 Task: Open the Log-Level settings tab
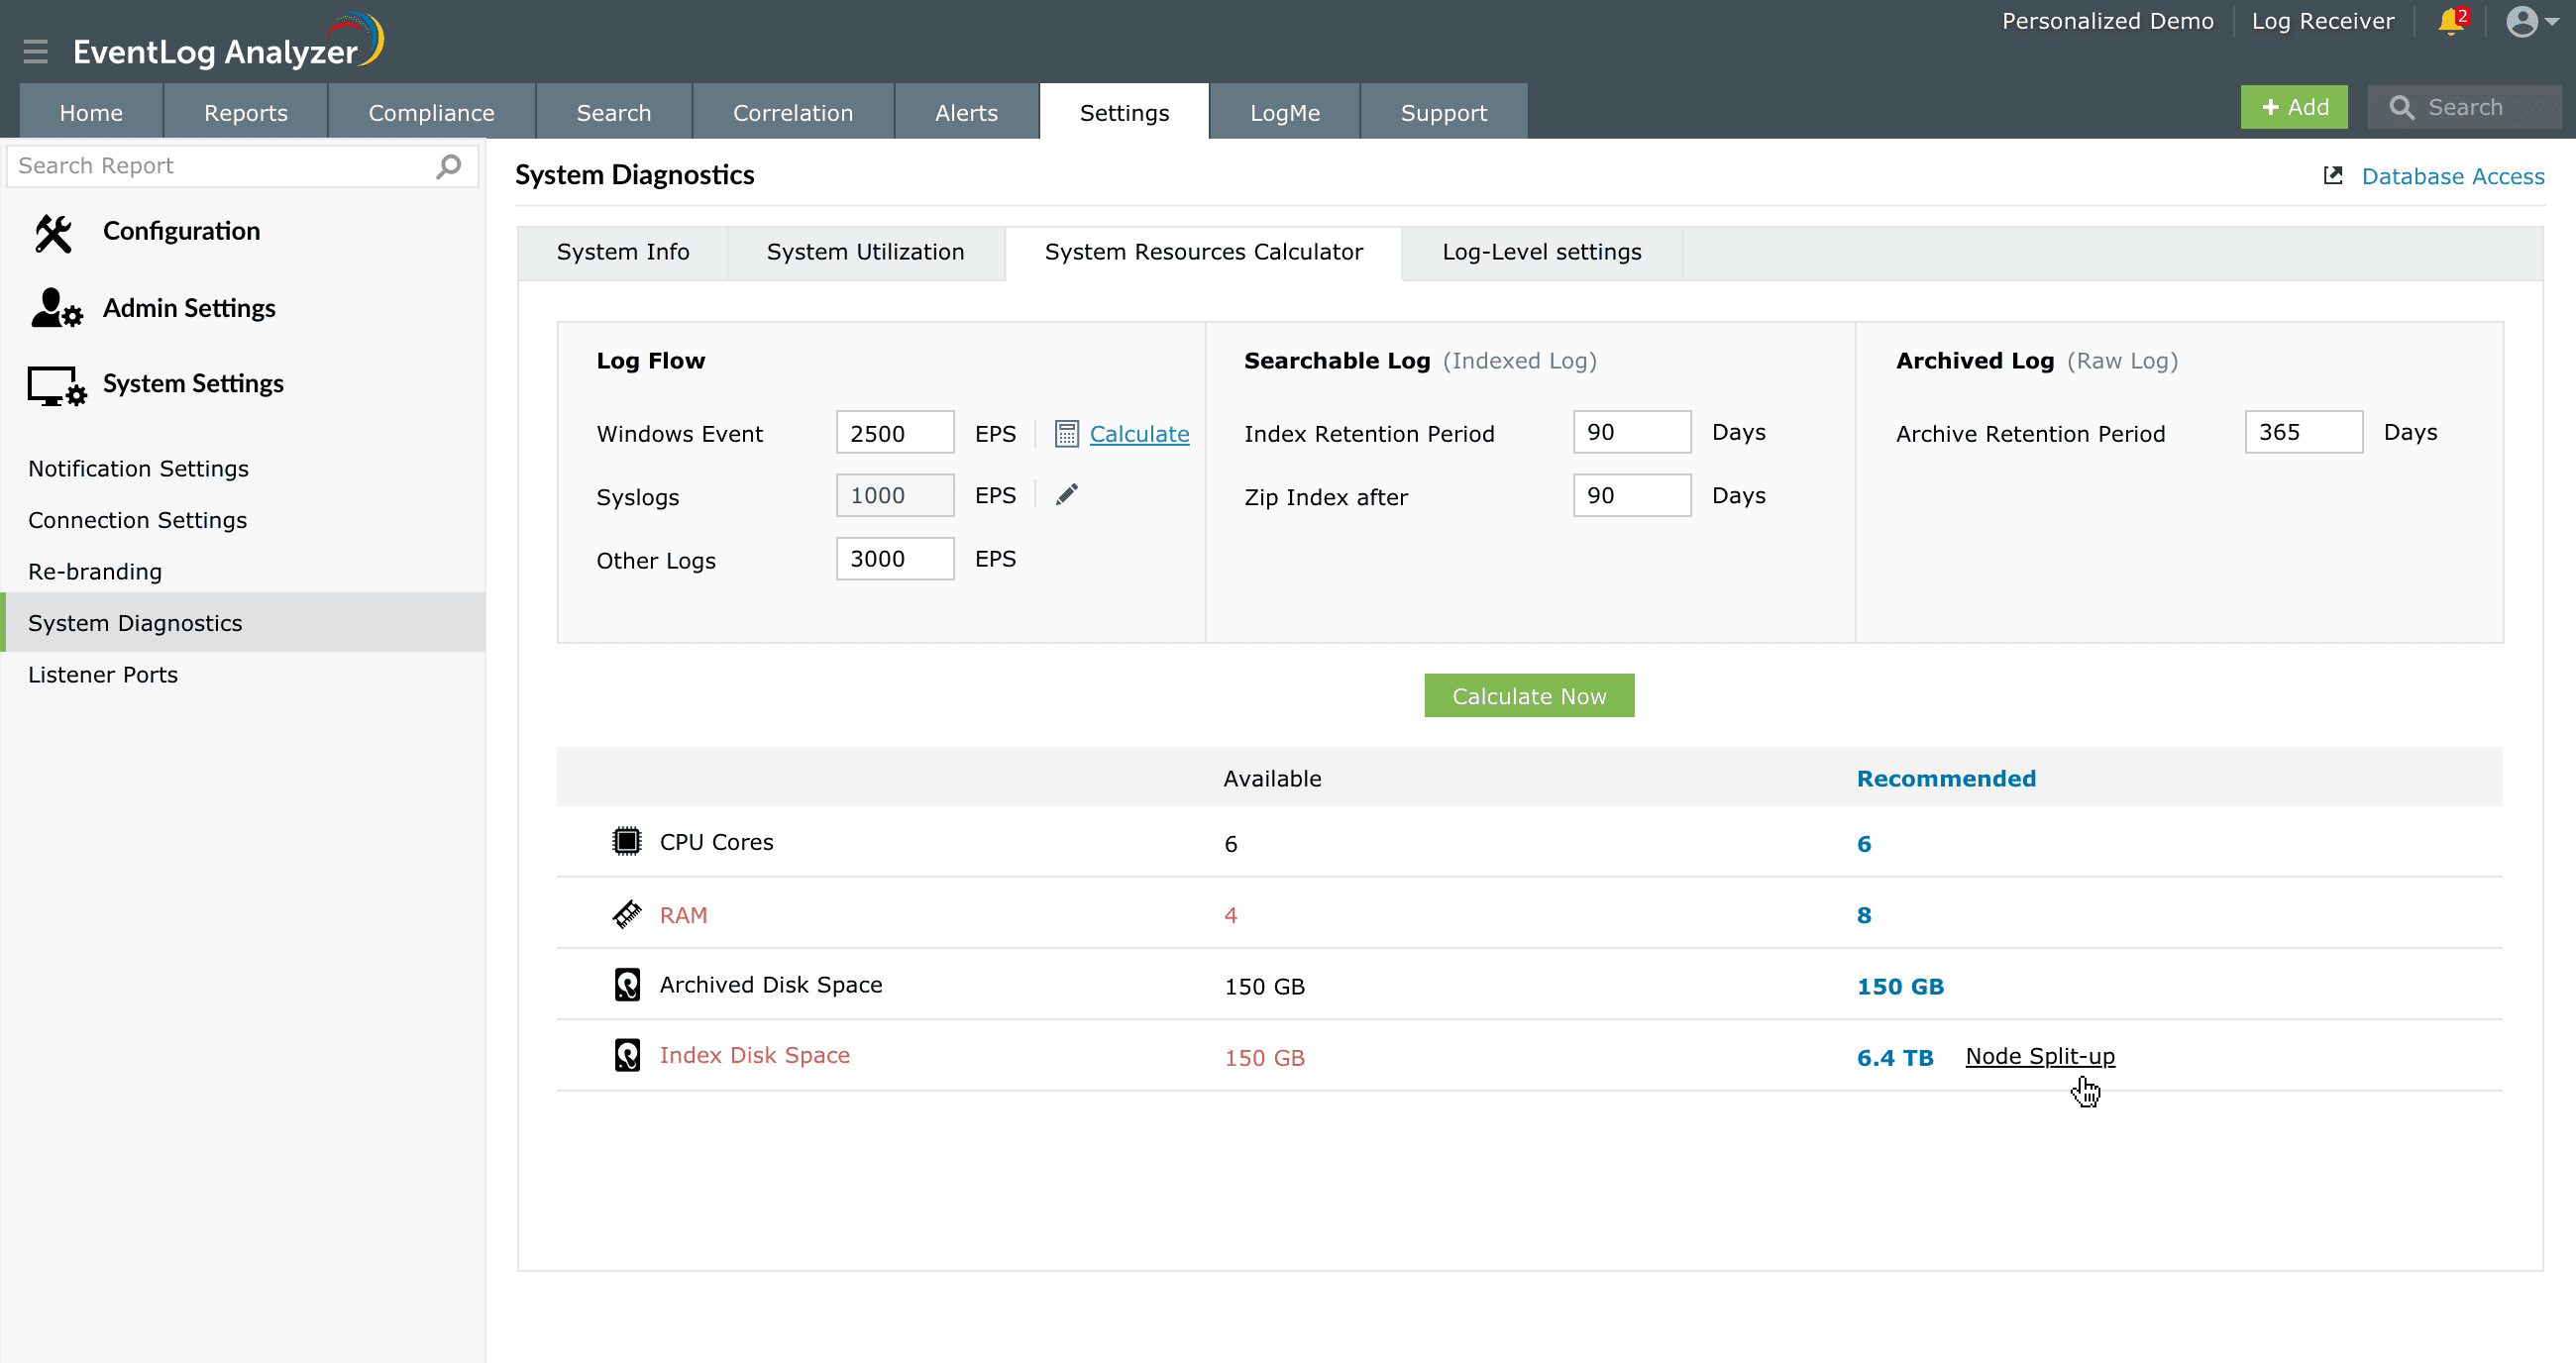[x=1541, y=252]
